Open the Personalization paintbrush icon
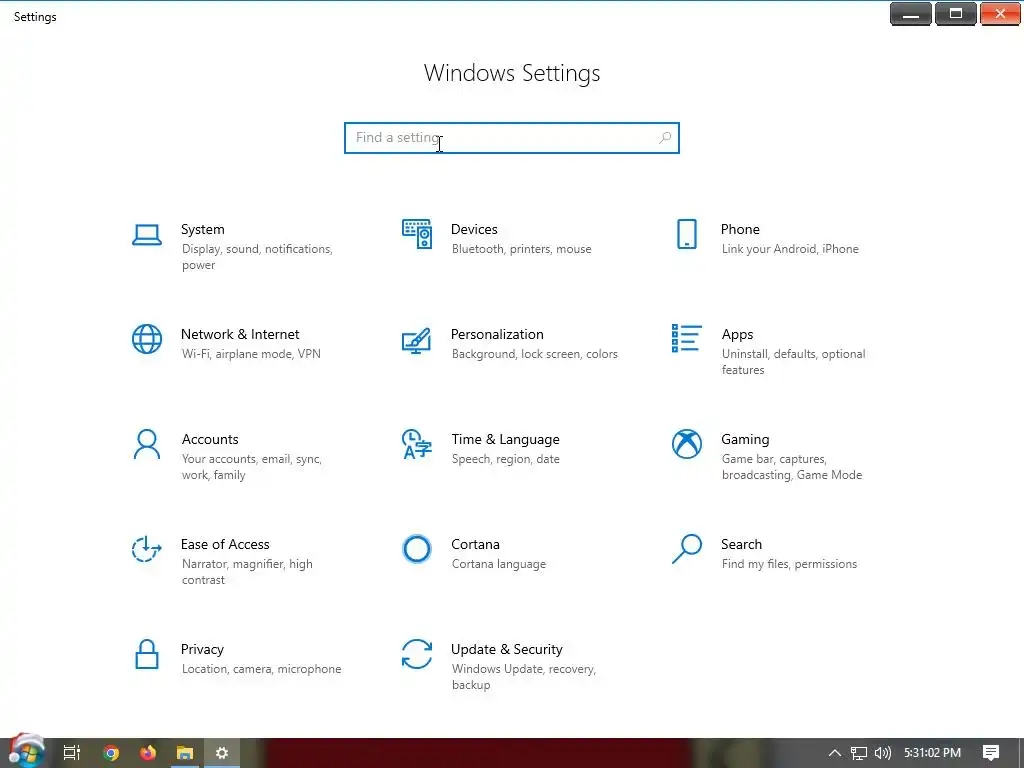Image resolution: width=1024 pixels, height=768 pixels. [417, 340]
